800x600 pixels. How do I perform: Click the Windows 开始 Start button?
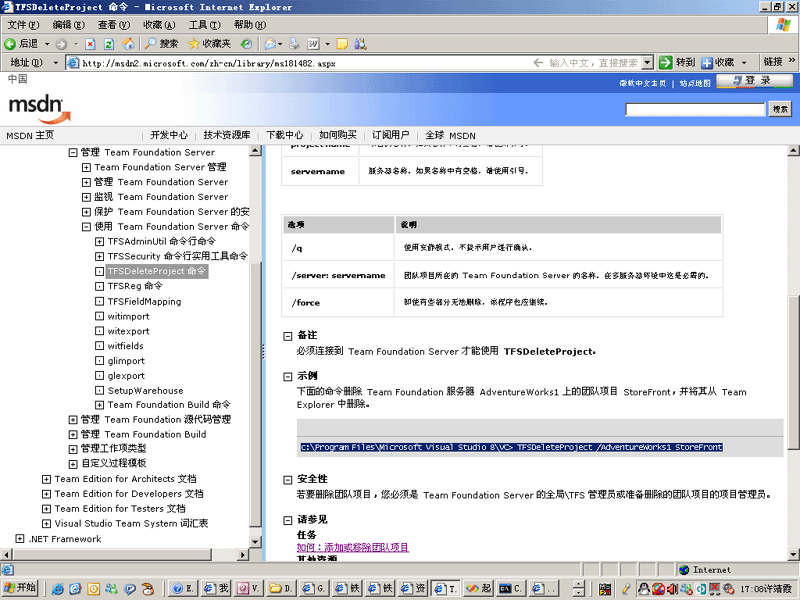click(x=19, y=588)
